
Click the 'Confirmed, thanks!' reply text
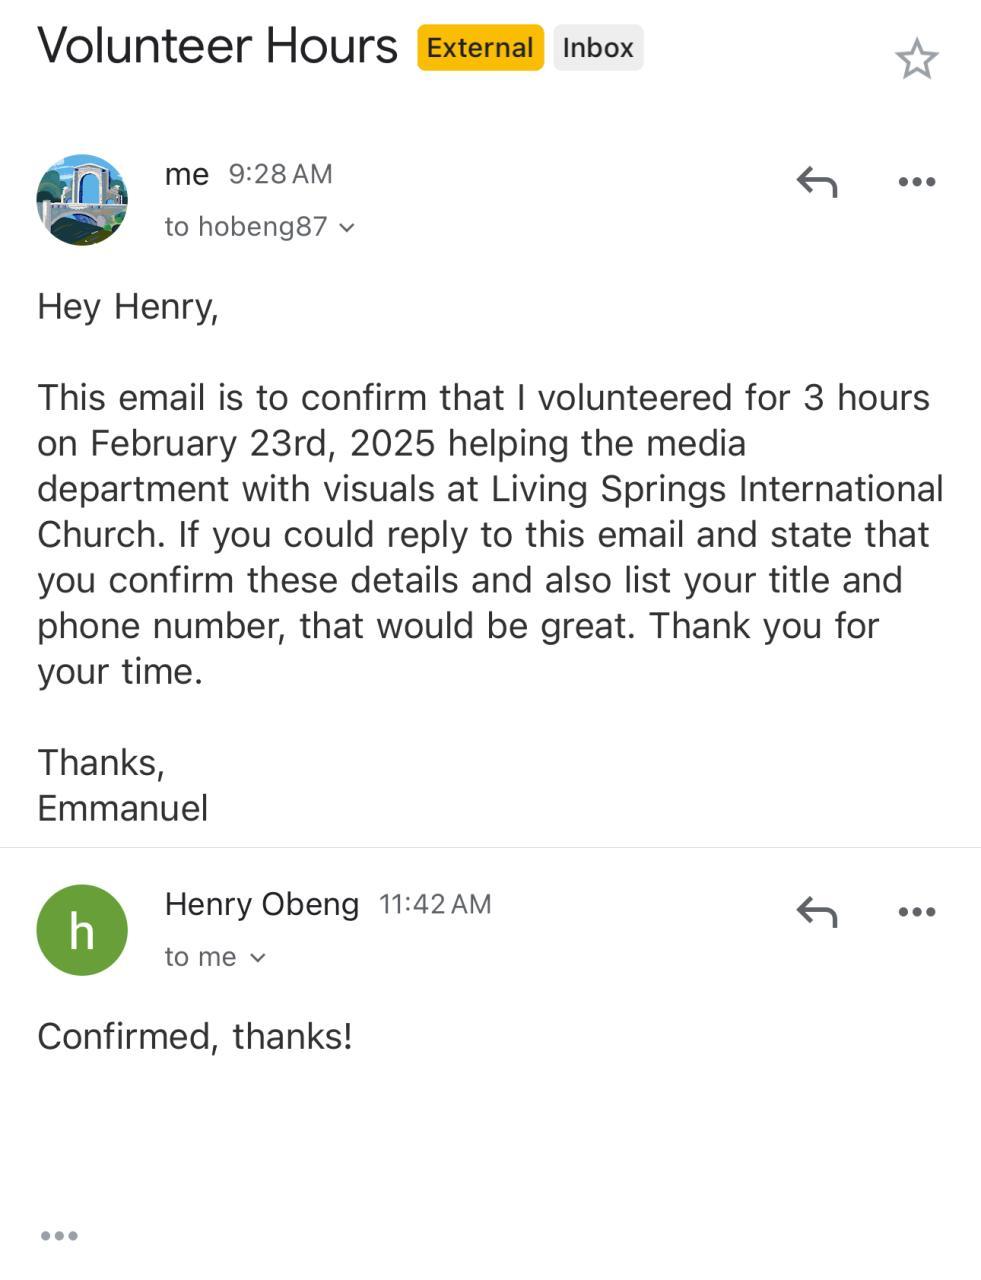pyautogui.click(x=195, y=1036)
